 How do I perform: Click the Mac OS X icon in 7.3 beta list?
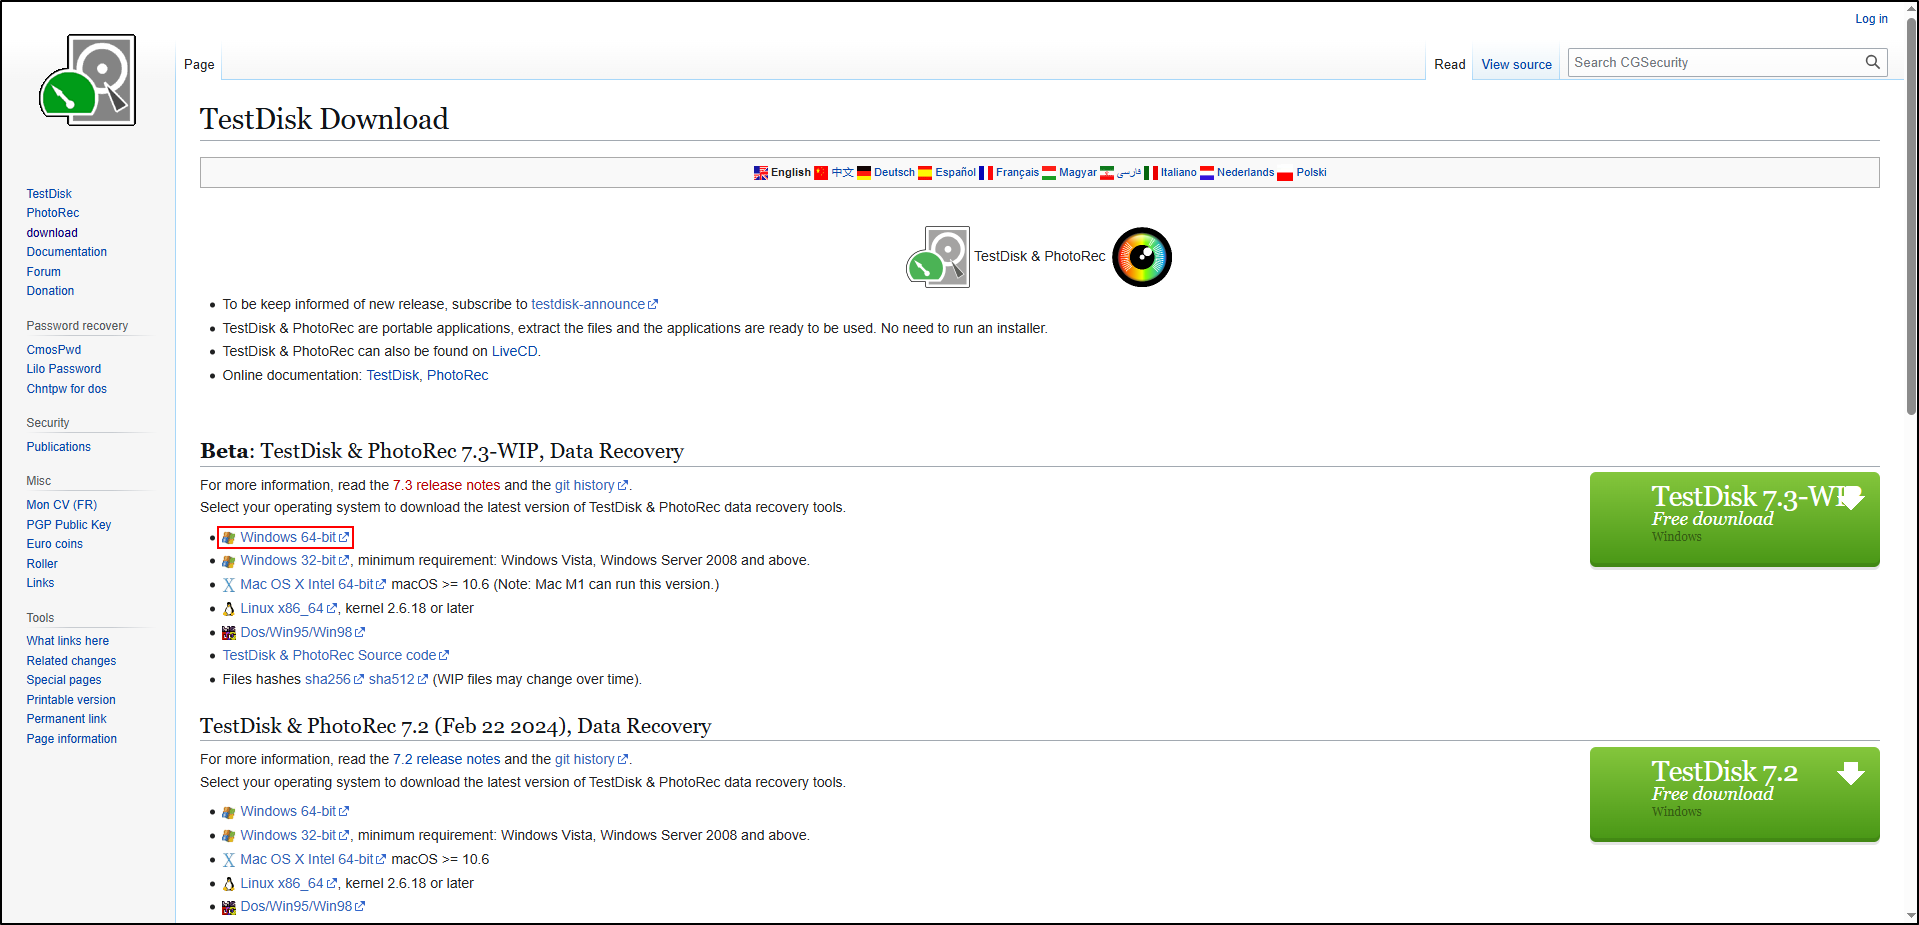click(229, 585)
